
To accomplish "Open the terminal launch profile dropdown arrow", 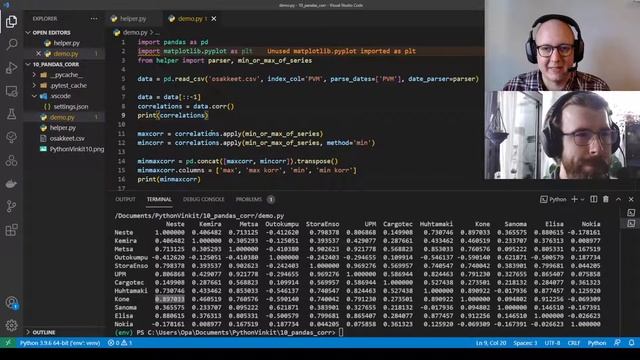I will 582,199.
